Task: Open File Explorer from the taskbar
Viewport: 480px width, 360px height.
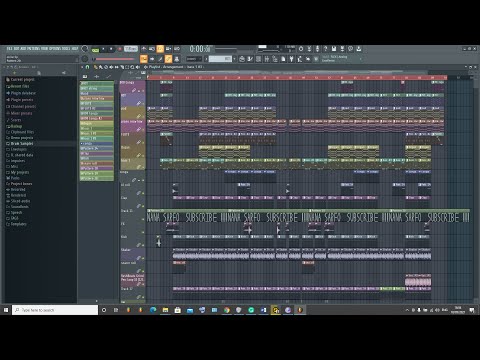Action: pos(165,310)
